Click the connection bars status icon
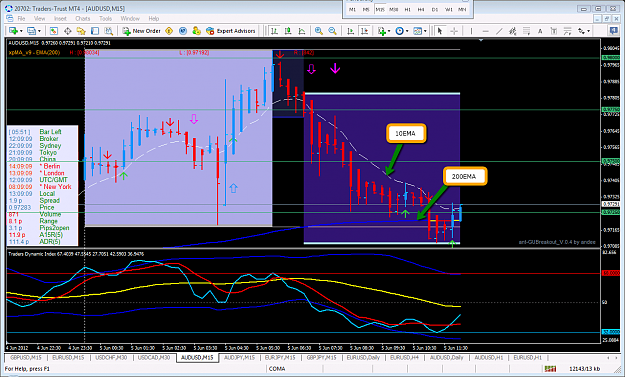This screenshot has width=625, height=377. coord(550,369)
